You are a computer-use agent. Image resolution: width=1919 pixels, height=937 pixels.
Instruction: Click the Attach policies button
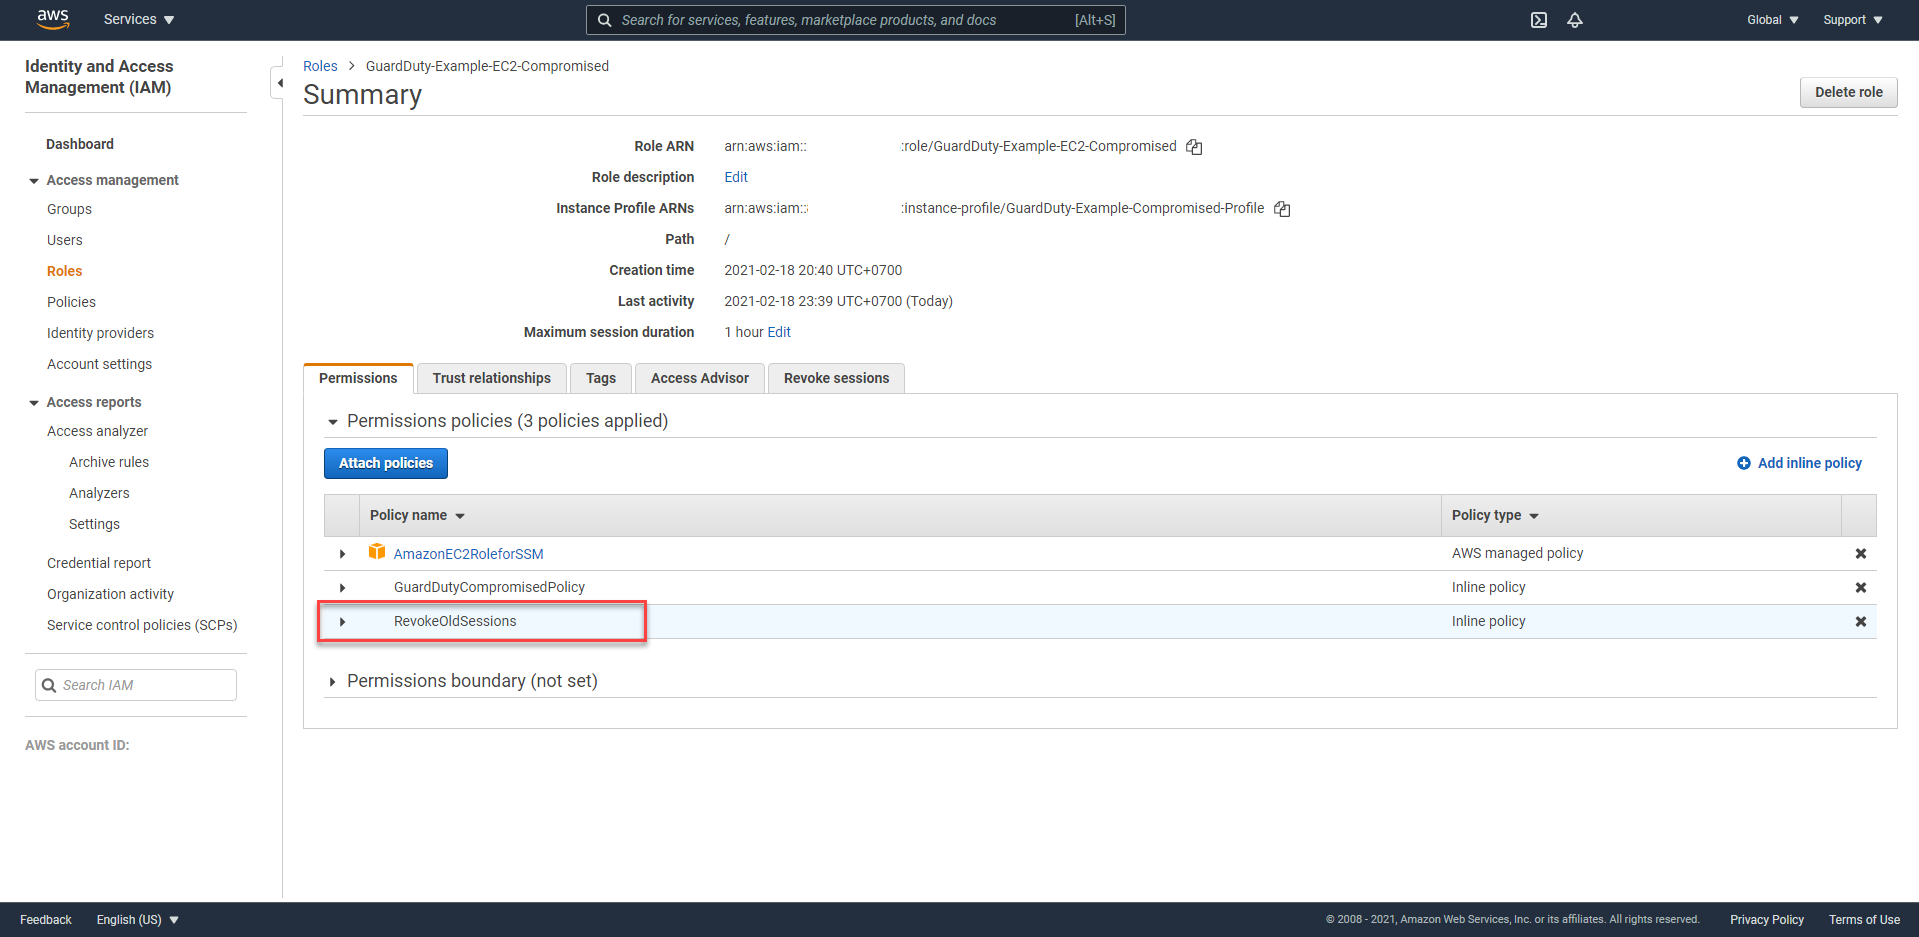click(386, 463)
